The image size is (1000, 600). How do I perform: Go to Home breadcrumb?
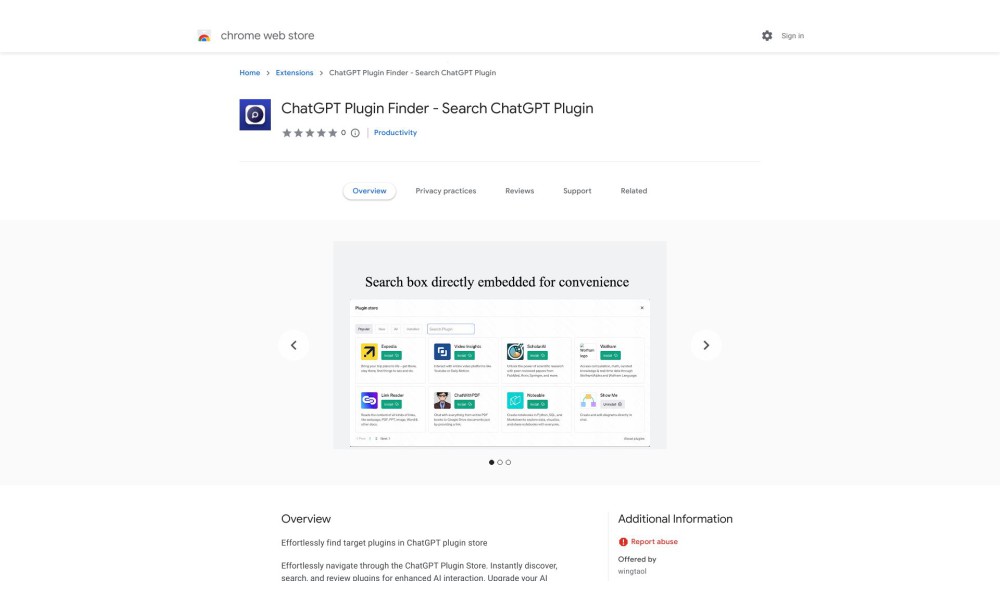tap(249, 73)
